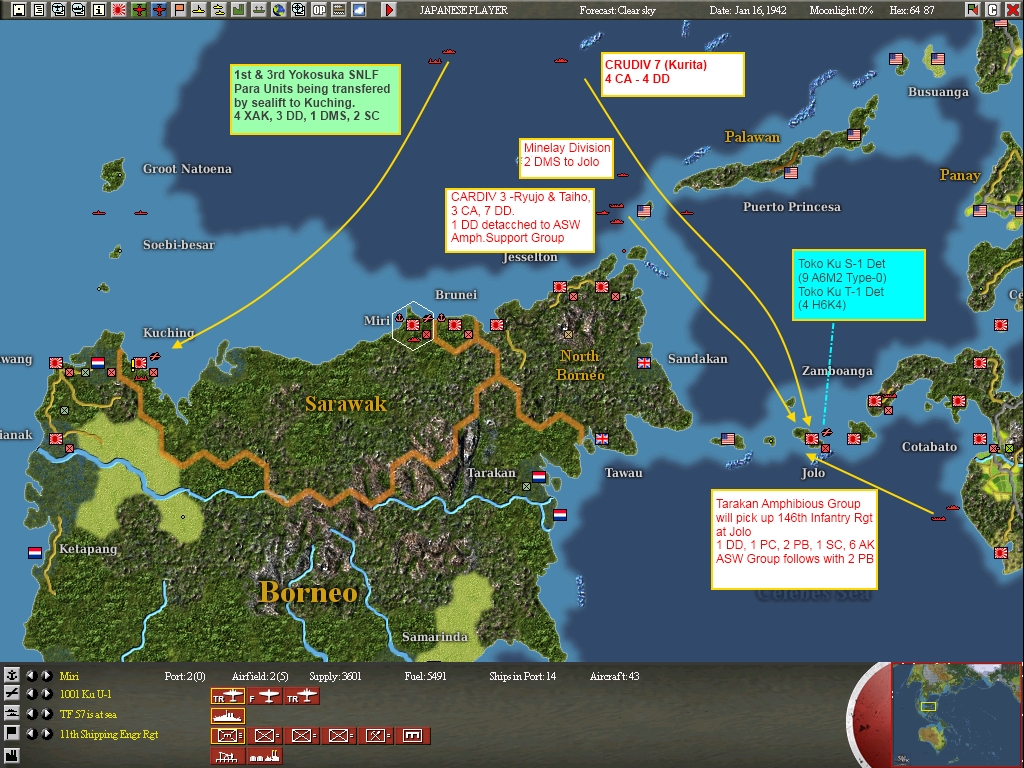Click the Japanese base marker at Jolo
This screenshot has width=1024, height=768.
click(x=812, y=439)
